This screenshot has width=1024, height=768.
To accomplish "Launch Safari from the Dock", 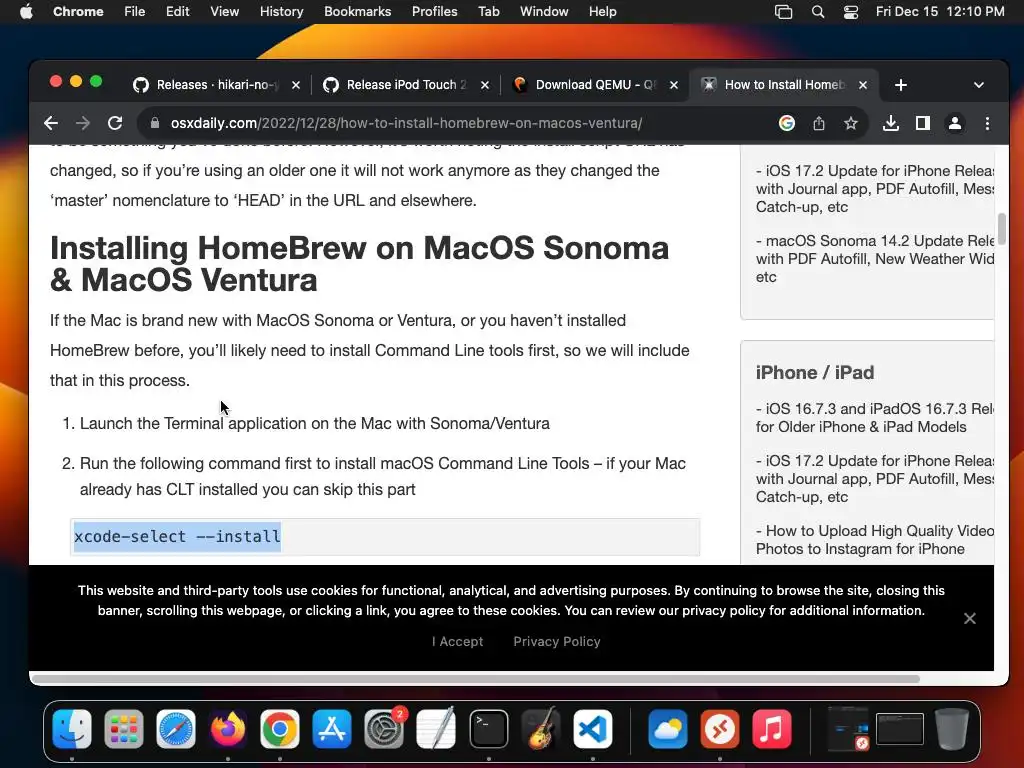I will point(176,729).
